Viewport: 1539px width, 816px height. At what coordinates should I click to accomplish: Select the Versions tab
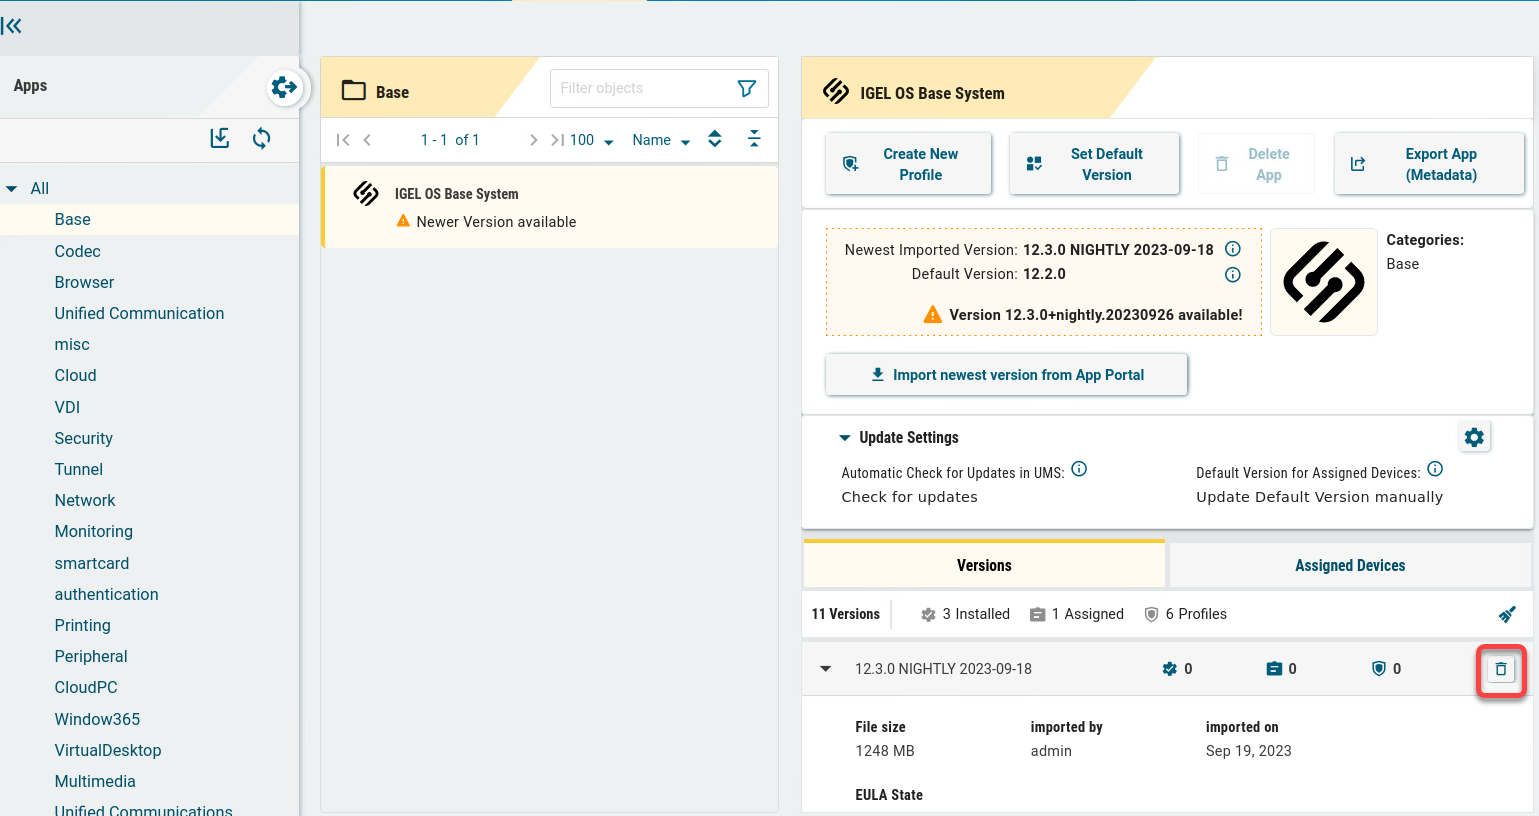tap(983, 565)
